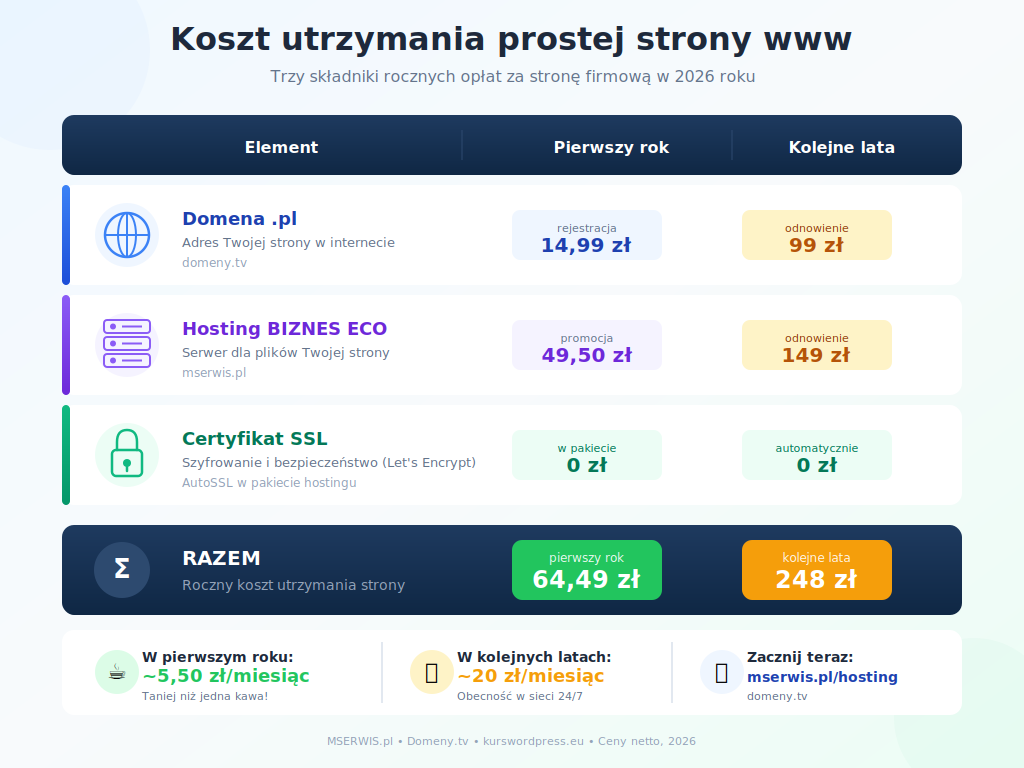Click the coffee cup icon near W pierwszym roku
Image resolution: width=1024 pixels, height=768 pixels.
[x=116, y=673]
